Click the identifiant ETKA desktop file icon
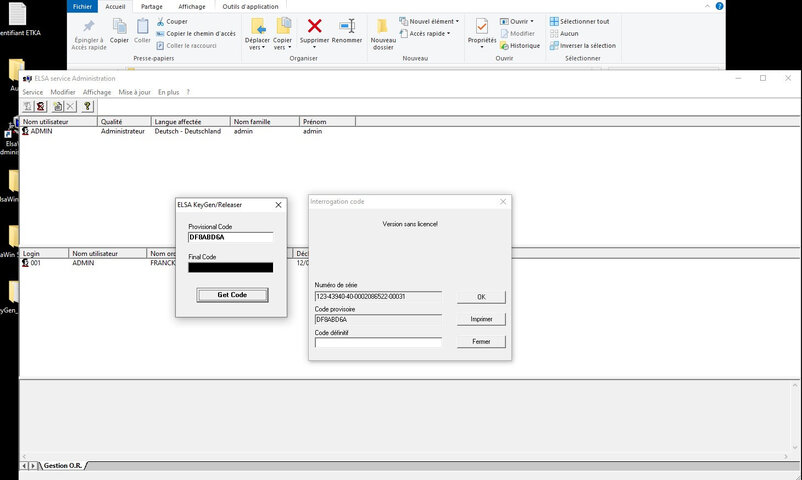The image size is (802, 480). [17, 14]
